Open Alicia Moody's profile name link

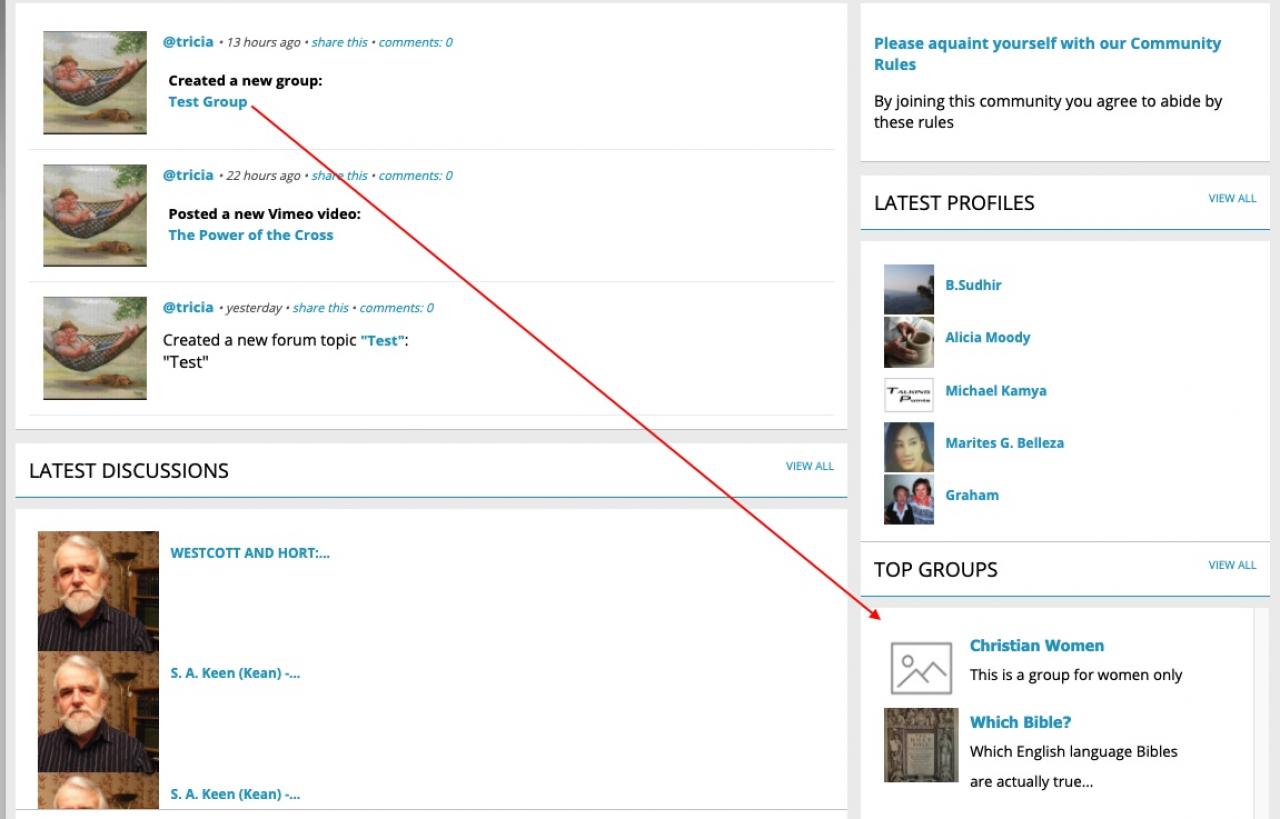coord(988,337)
